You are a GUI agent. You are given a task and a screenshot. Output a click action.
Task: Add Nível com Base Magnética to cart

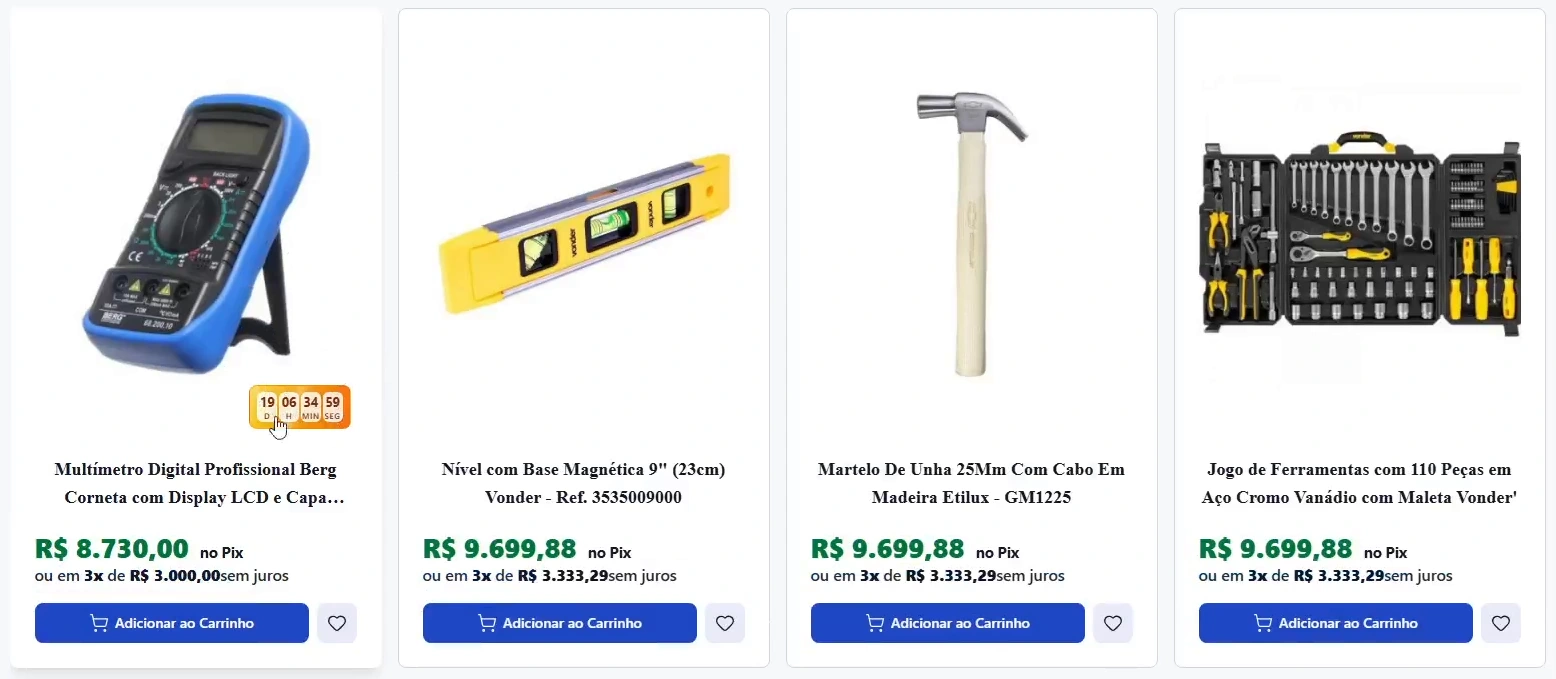click(x=560, y=623)
